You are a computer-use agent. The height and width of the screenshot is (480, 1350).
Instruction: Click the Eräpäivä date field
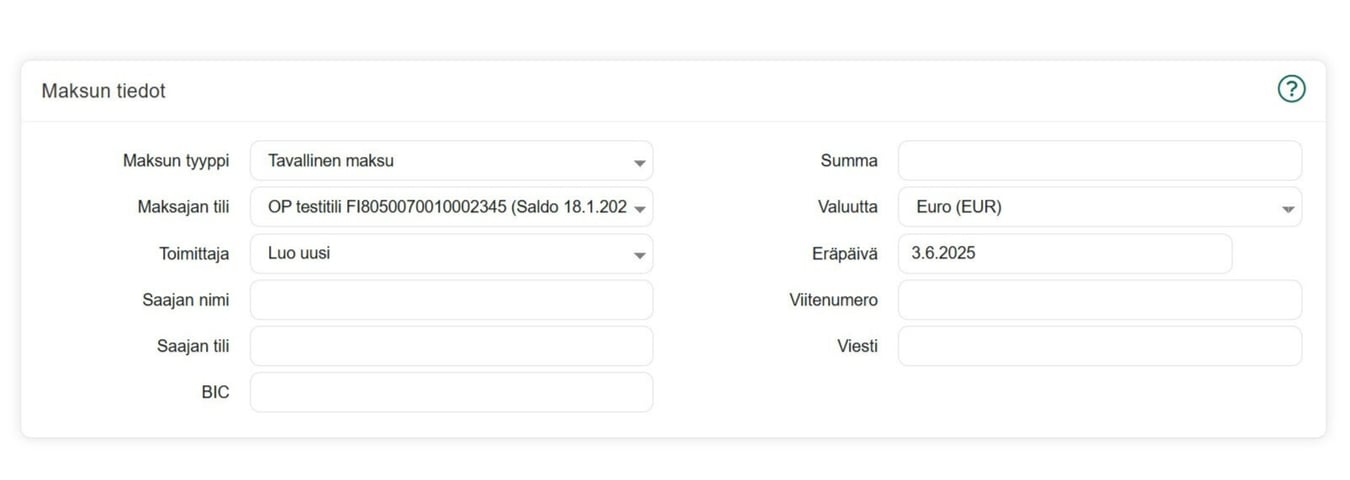pyautogui.click(x=1064, y=254)
